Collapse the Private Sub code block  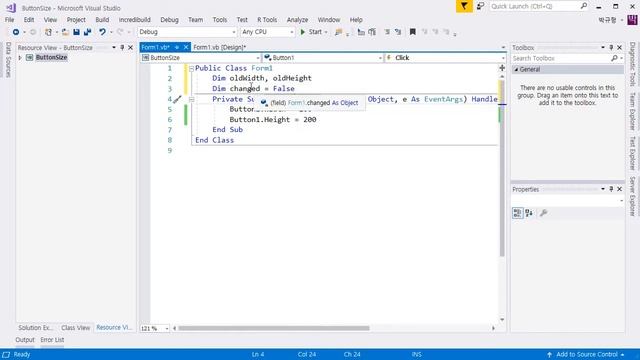pos(191,99)
